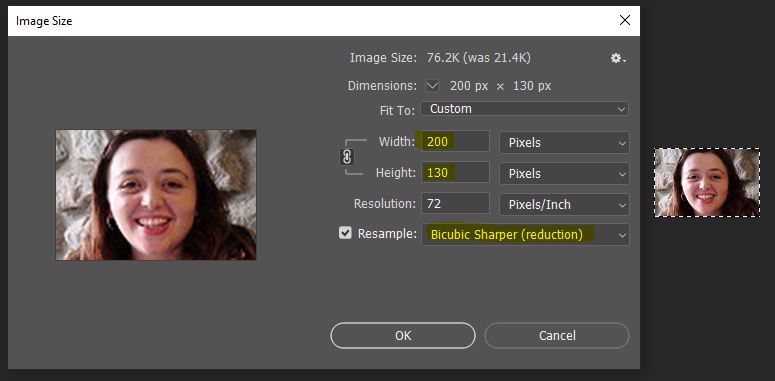The width and height of the screenshot is (775, 381).
Task: Open the Resolution Pixels/Inch dropdown
Action: coord(564,205)
